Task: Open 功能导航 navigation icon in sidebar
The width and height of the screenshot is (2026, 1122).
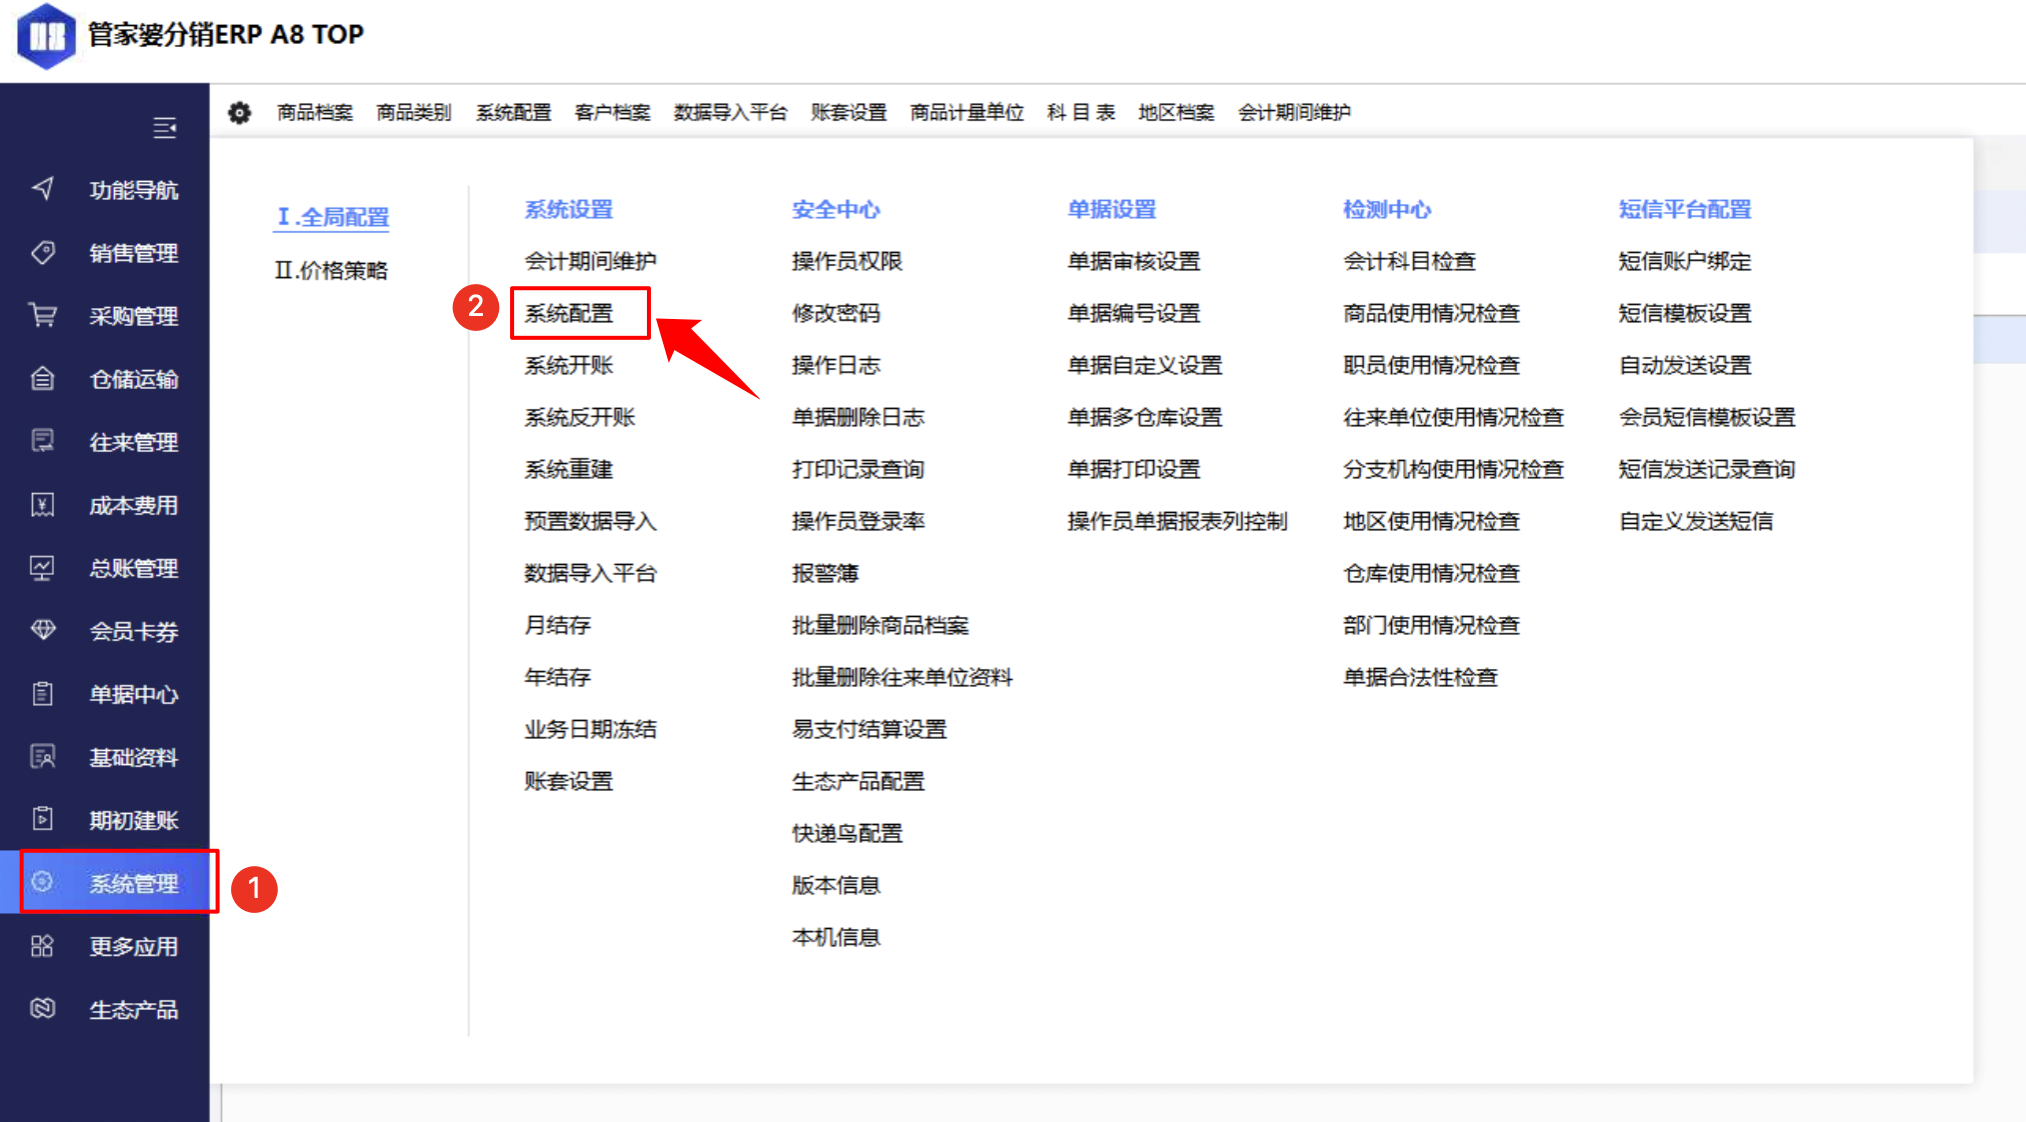Action: click(x=43, y=189)
